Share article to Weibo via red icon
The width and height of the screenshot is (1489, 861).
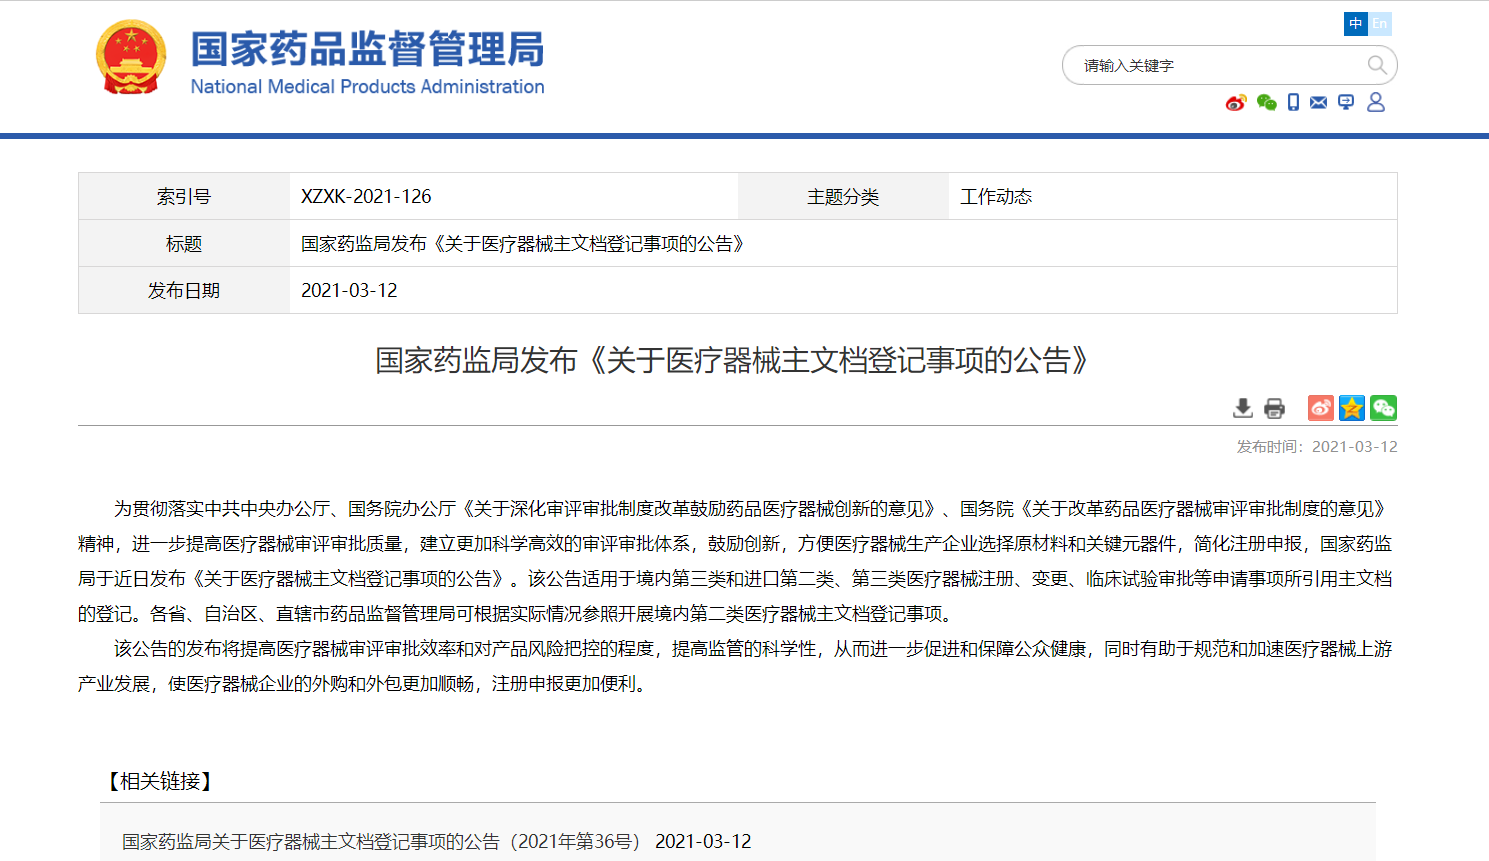(1321, 408)
